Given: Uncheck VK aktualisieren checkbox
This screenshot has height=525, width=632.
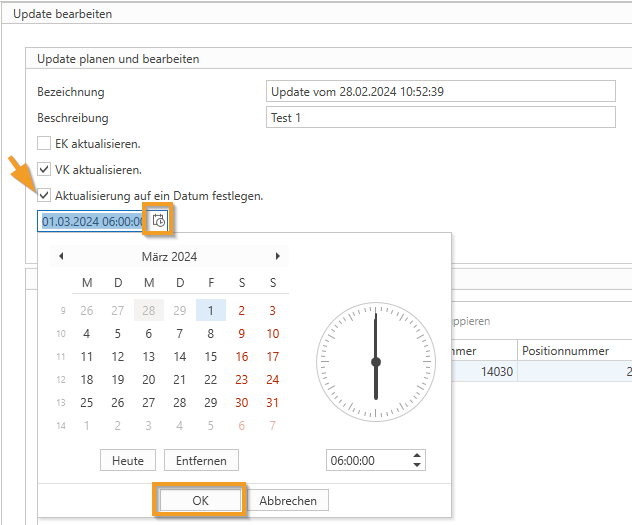Looking at the screenshot, I should coord(44,169).
